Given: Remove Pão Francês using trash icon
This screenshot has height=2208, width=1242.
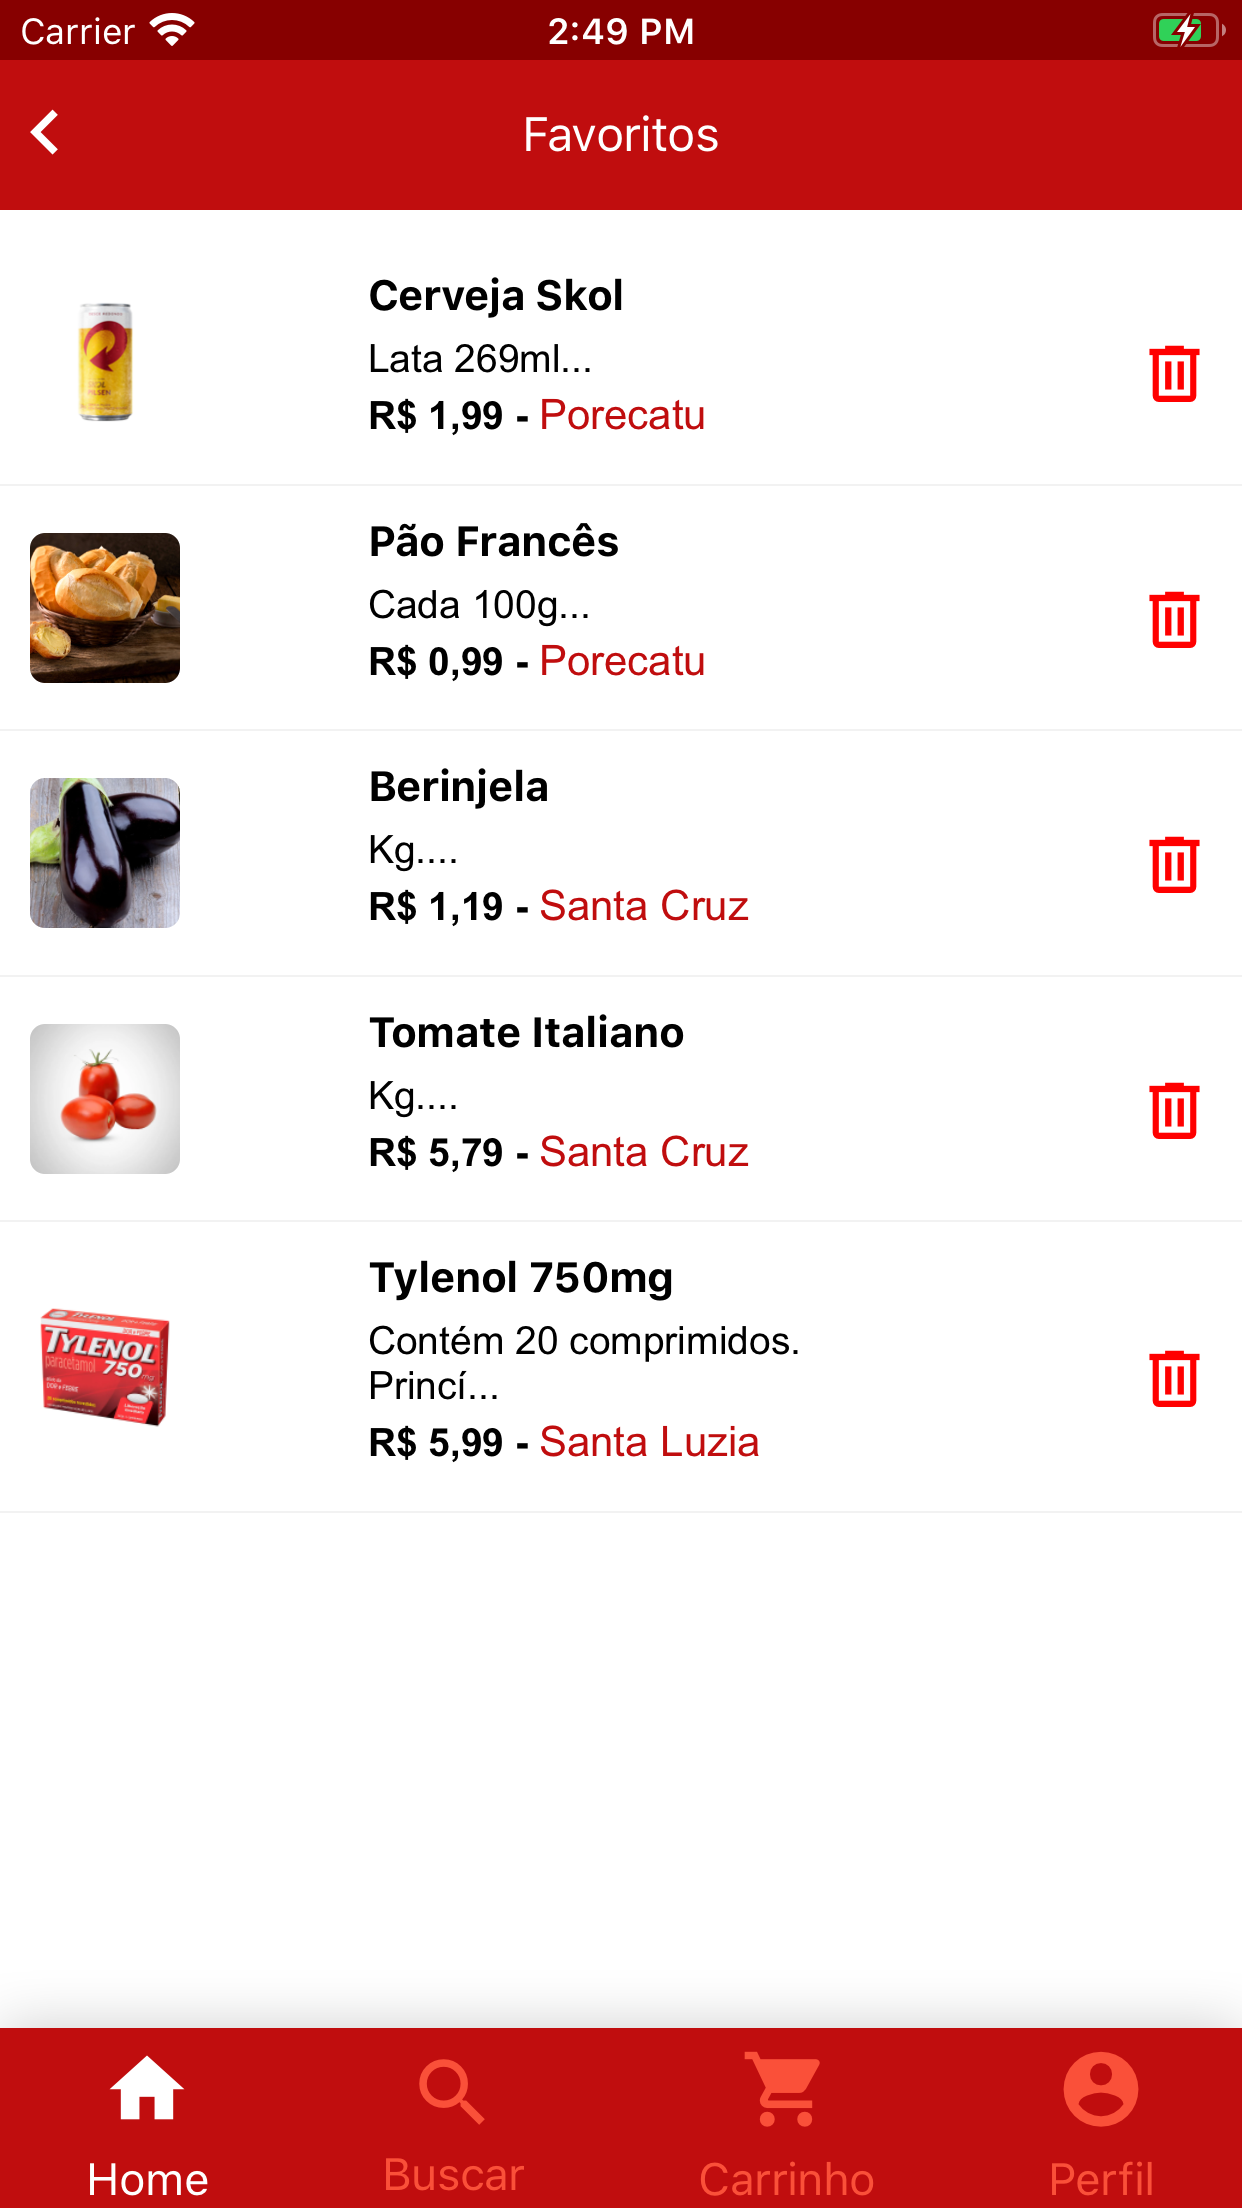Looking at the screenshot, I should (1174, 620).
